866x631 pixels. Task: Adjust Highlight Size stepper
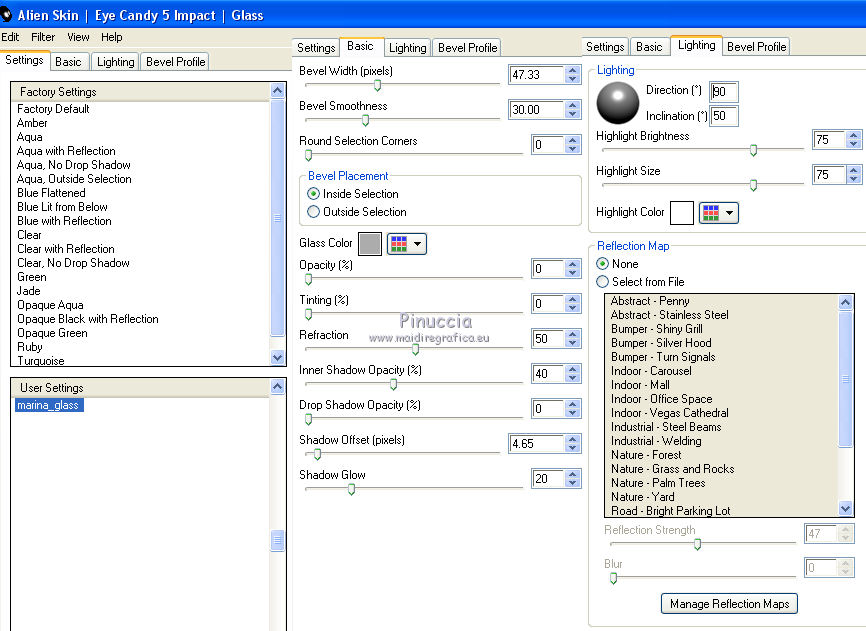click(x=854, y=175)
